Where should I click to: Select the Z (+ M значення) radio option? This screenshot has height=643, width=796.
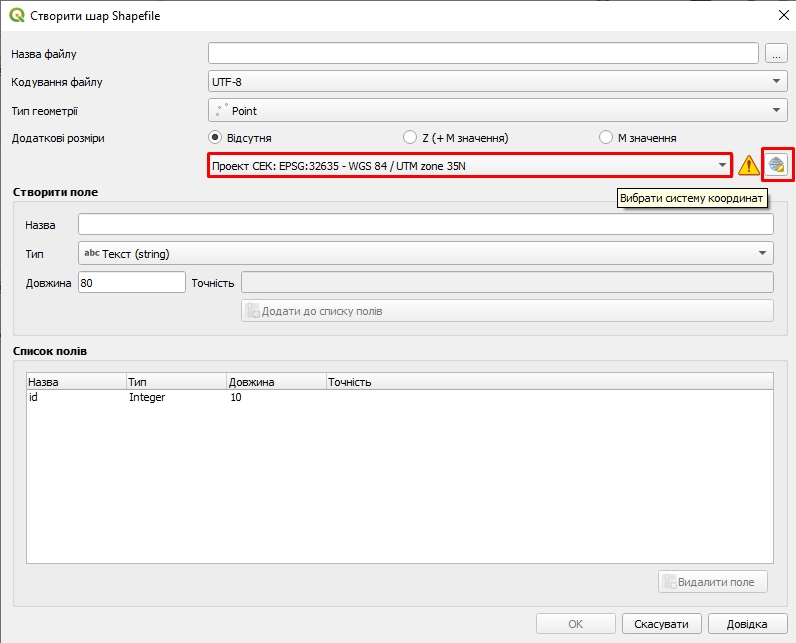point(410,138)
